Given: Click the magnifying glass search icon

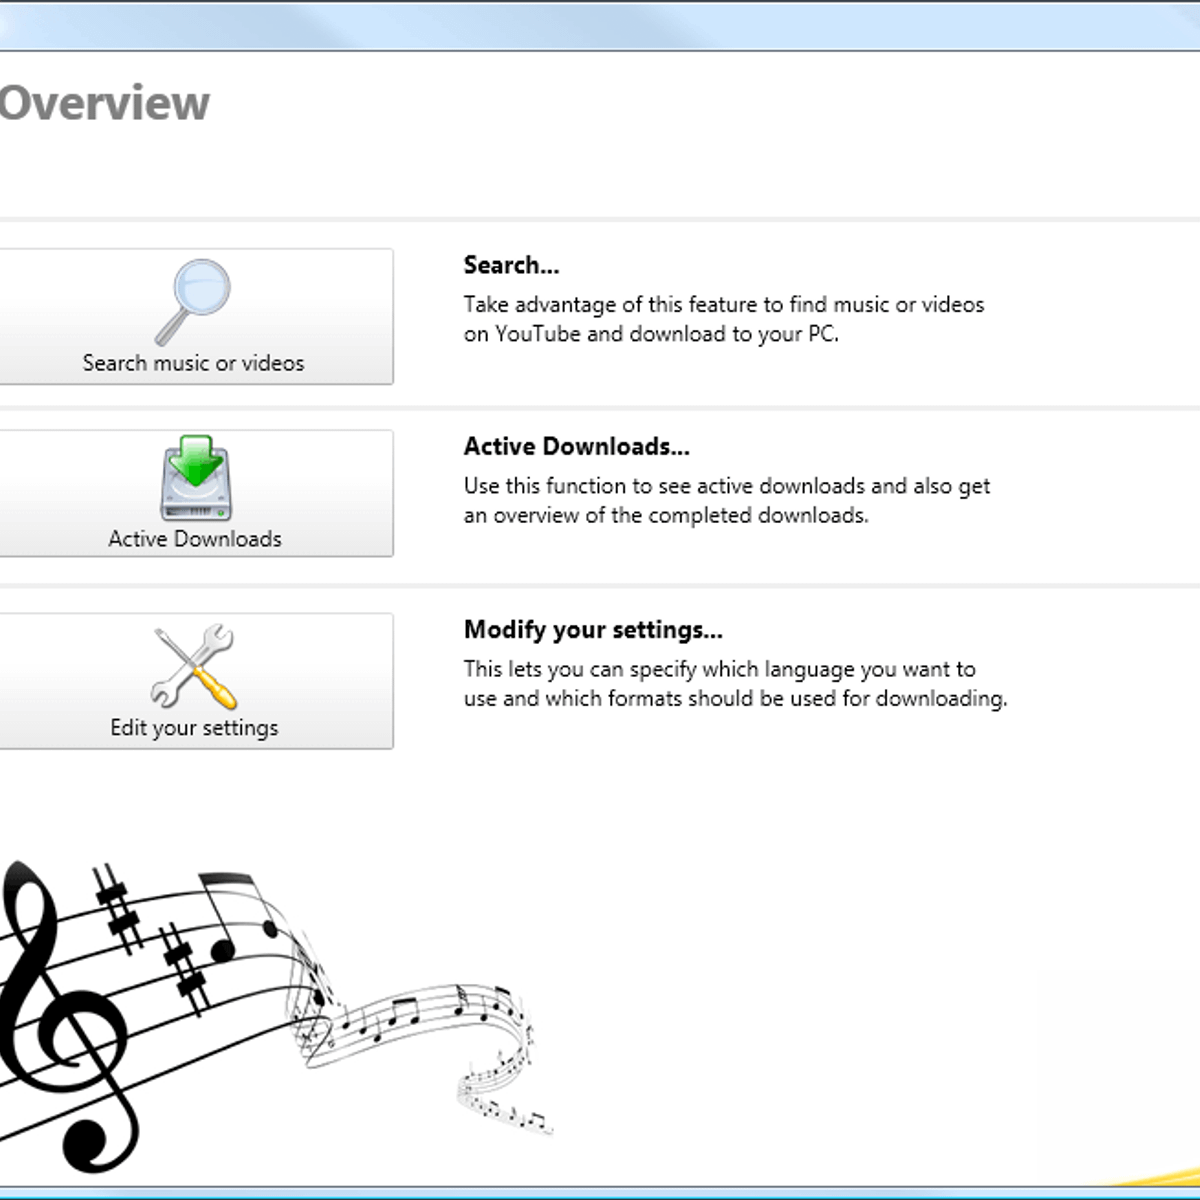Looking at the screenshot, I should 193,302.
